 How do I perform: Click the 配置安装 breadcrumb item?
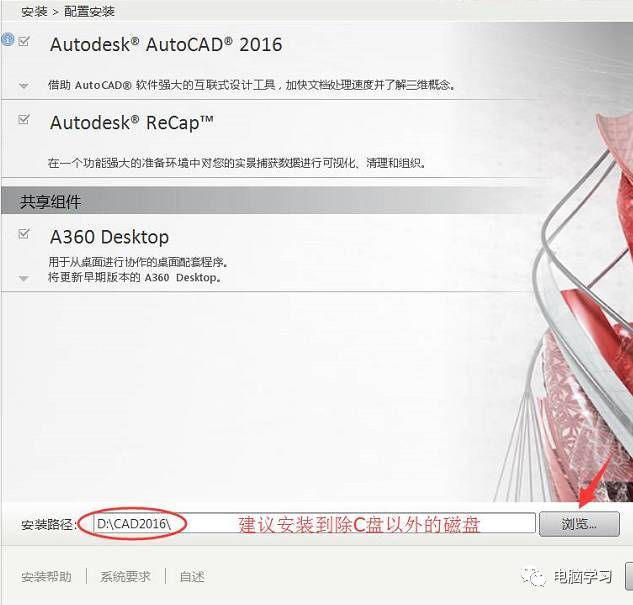(89, 12)
